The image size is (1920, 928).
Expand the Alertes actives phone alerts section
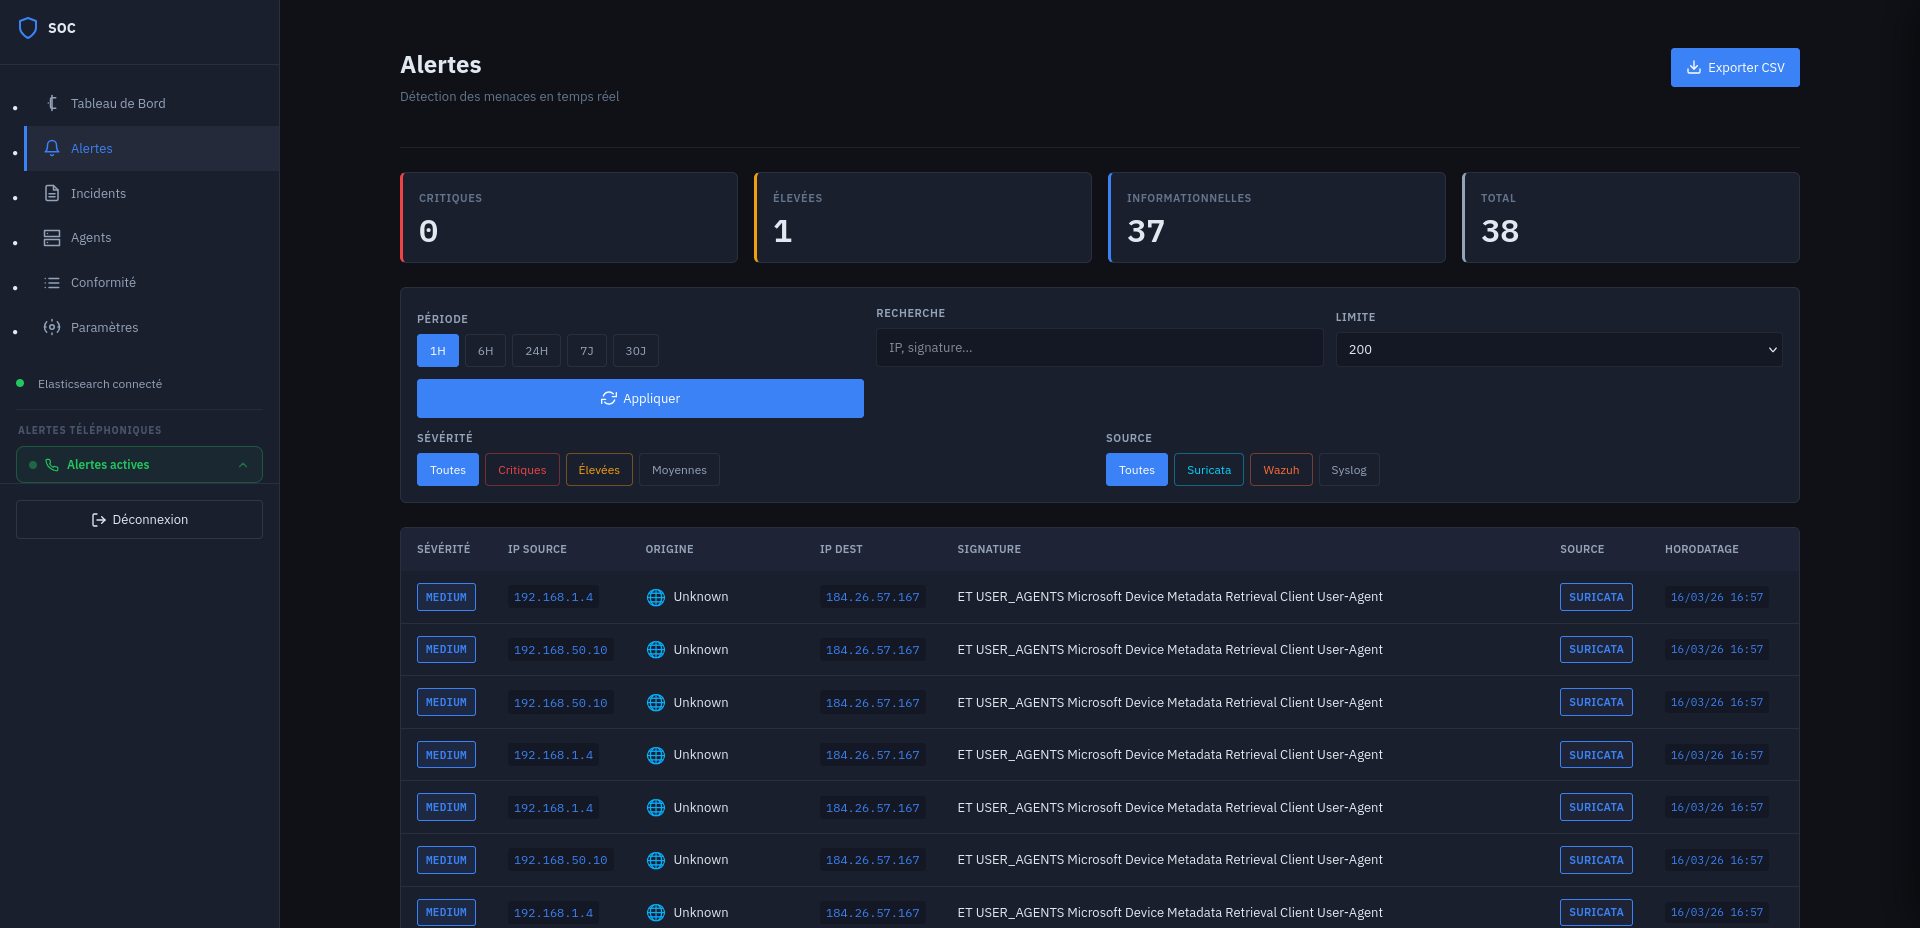pyautogui.click(x=108, y=465)
